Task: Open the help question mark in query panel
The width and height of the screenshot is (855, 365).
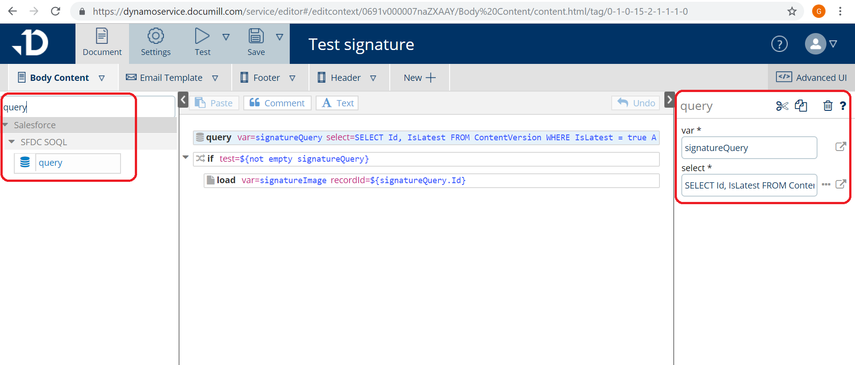Action: point(842,106)
